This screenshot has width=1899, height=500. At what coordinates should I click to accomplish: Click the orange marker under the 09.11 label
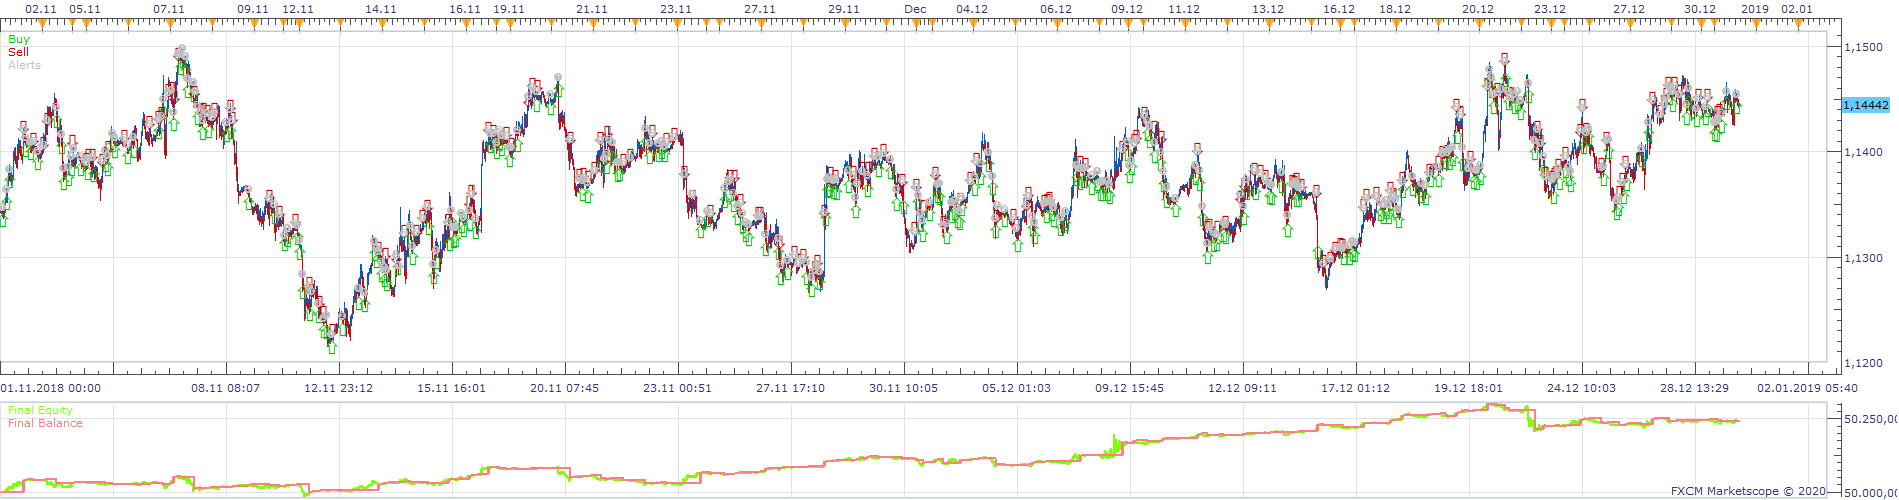(x=253, y=23)
